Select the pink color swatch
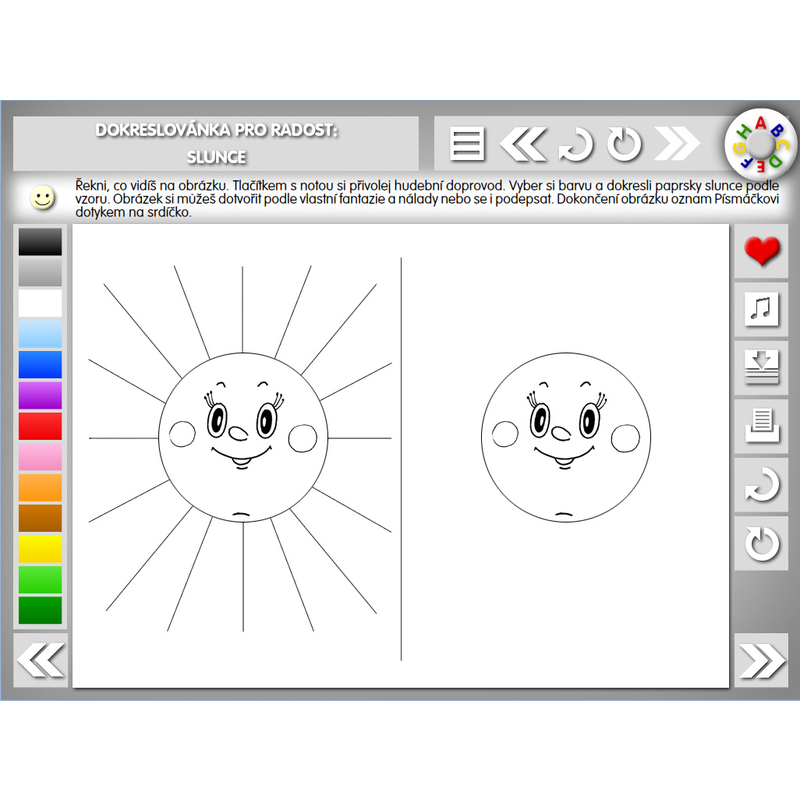The width and height of the screenshot is (800, 800). coord(40,457)
